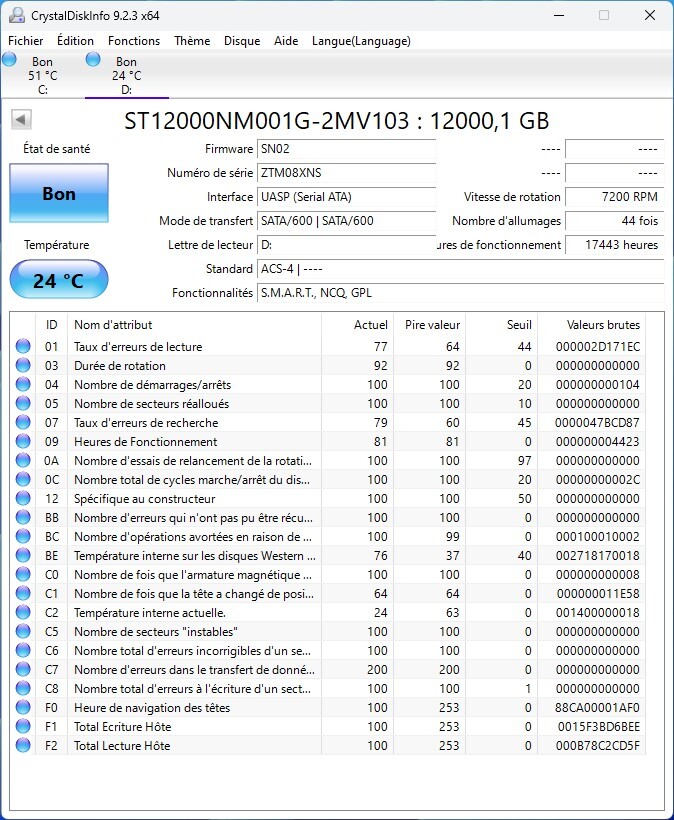
Task: Click the 24 °C temperature button
Action: point(59,280)
